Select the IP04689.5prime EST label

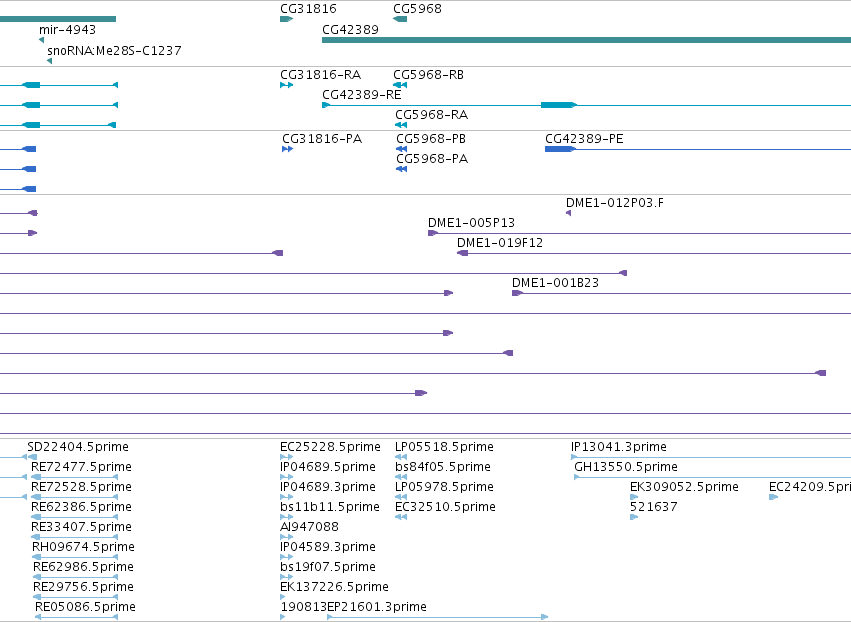(328, 467)
